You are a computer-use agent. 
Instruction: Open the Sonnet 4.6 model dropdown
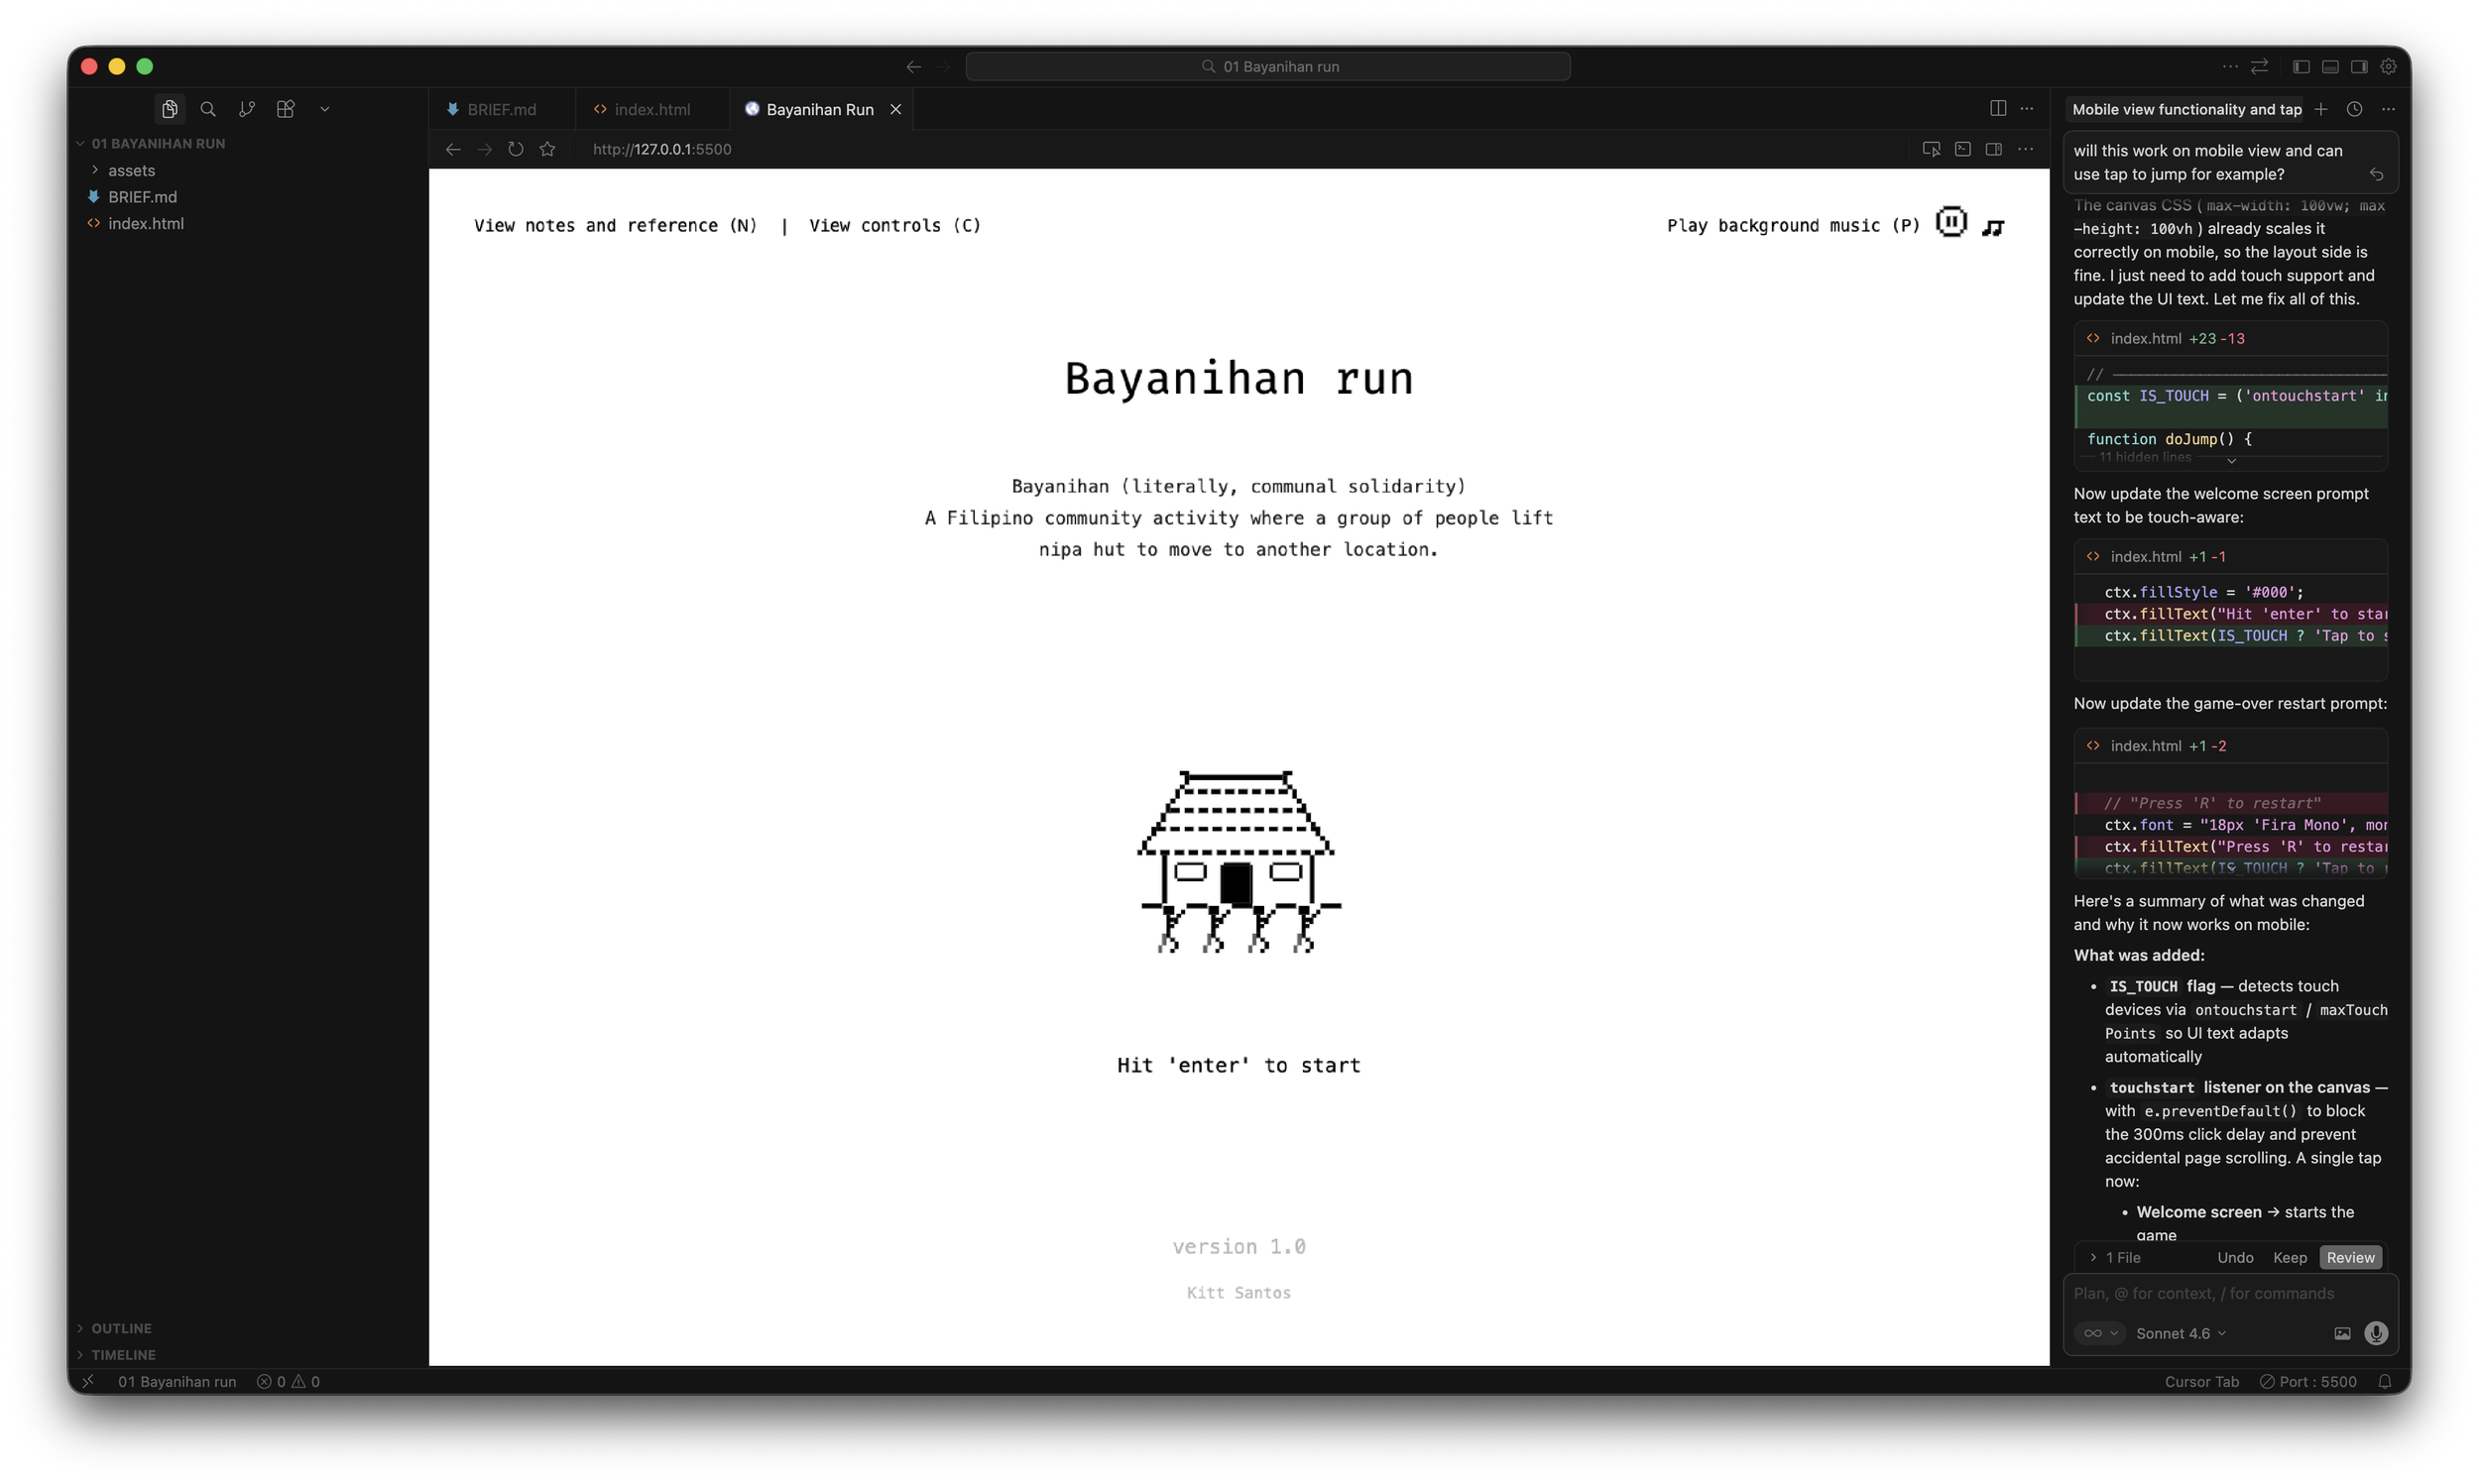click(x=2179, y=1333)
